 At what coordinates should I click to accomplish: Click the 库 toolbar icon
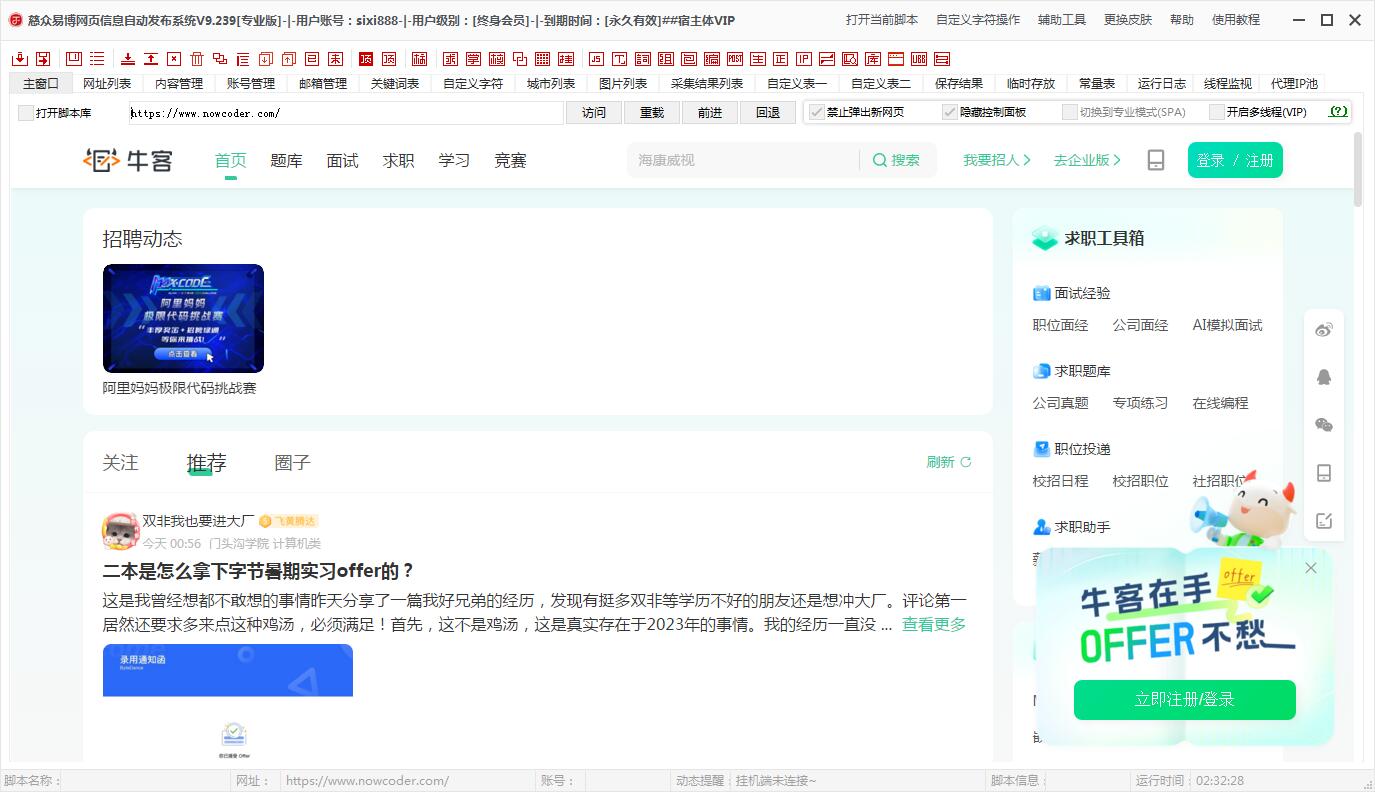pyautogui.click(x=872, y=59)
